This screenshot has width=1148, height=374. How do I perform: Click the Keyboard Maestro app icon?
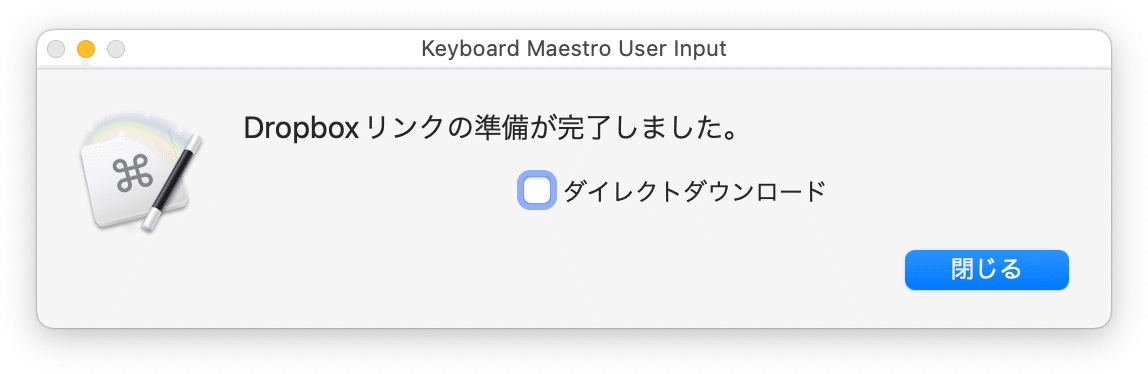coord(141,172)
